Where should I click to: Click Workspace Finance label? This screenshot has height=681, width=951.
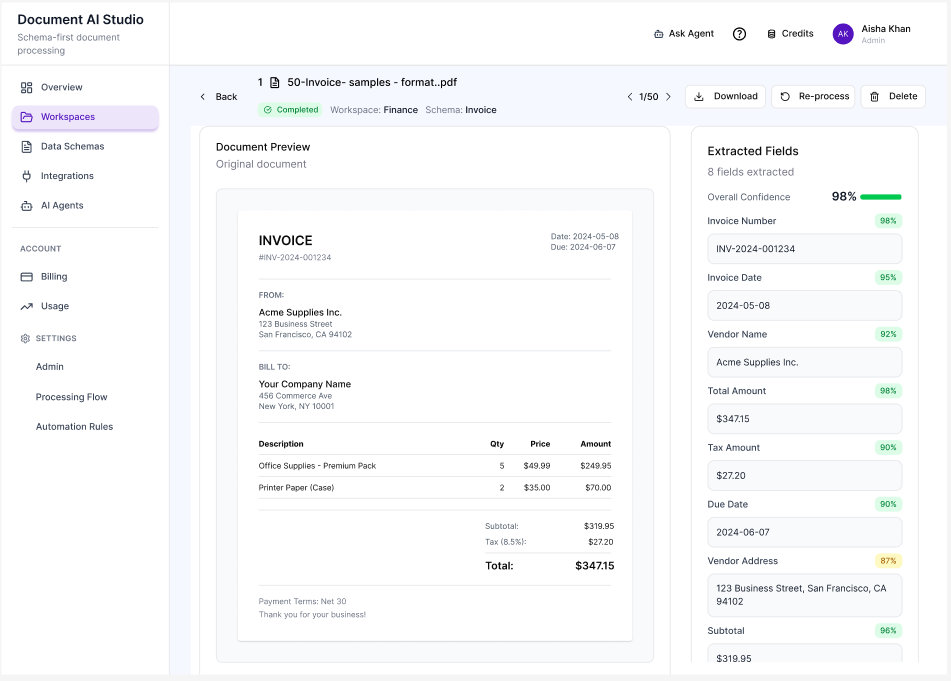click(374, 110)
